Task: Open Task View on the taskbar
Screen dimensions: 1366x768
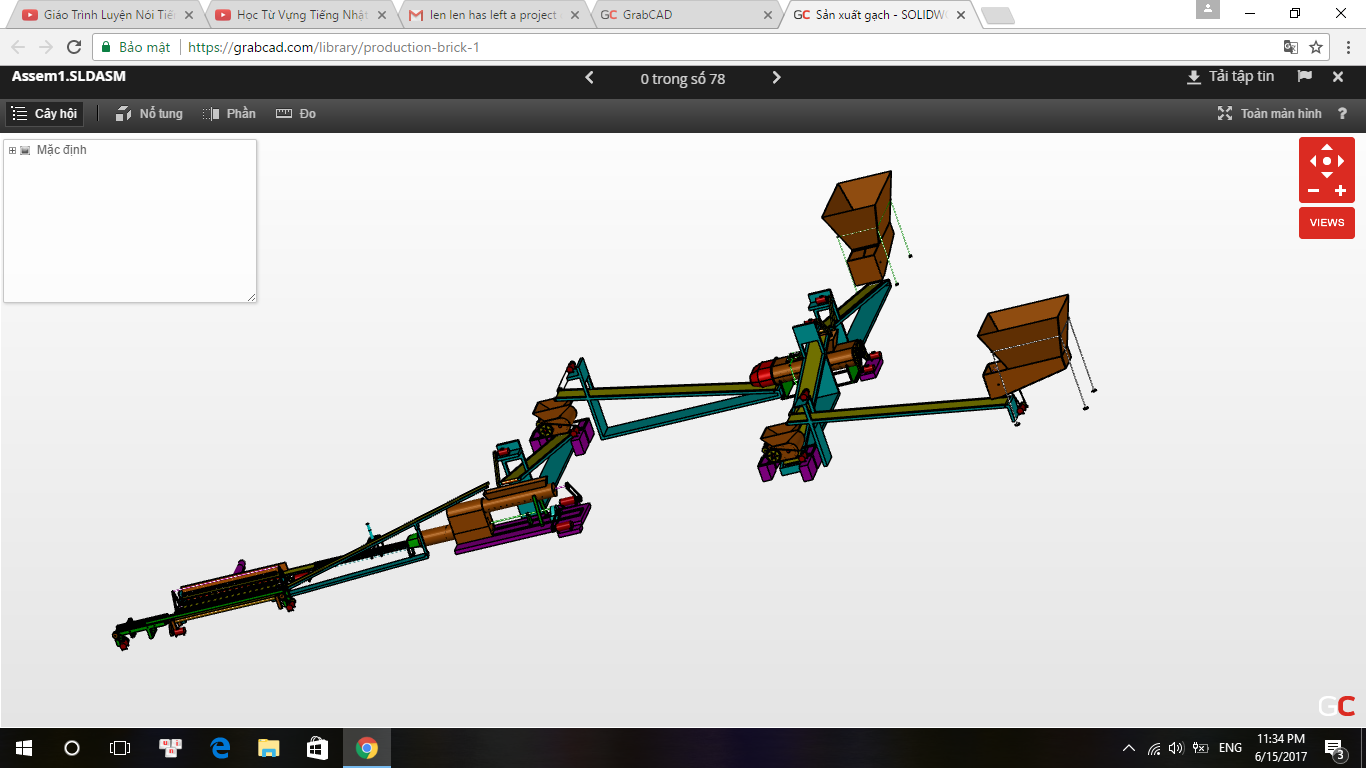Action: (x=120, y=748)
